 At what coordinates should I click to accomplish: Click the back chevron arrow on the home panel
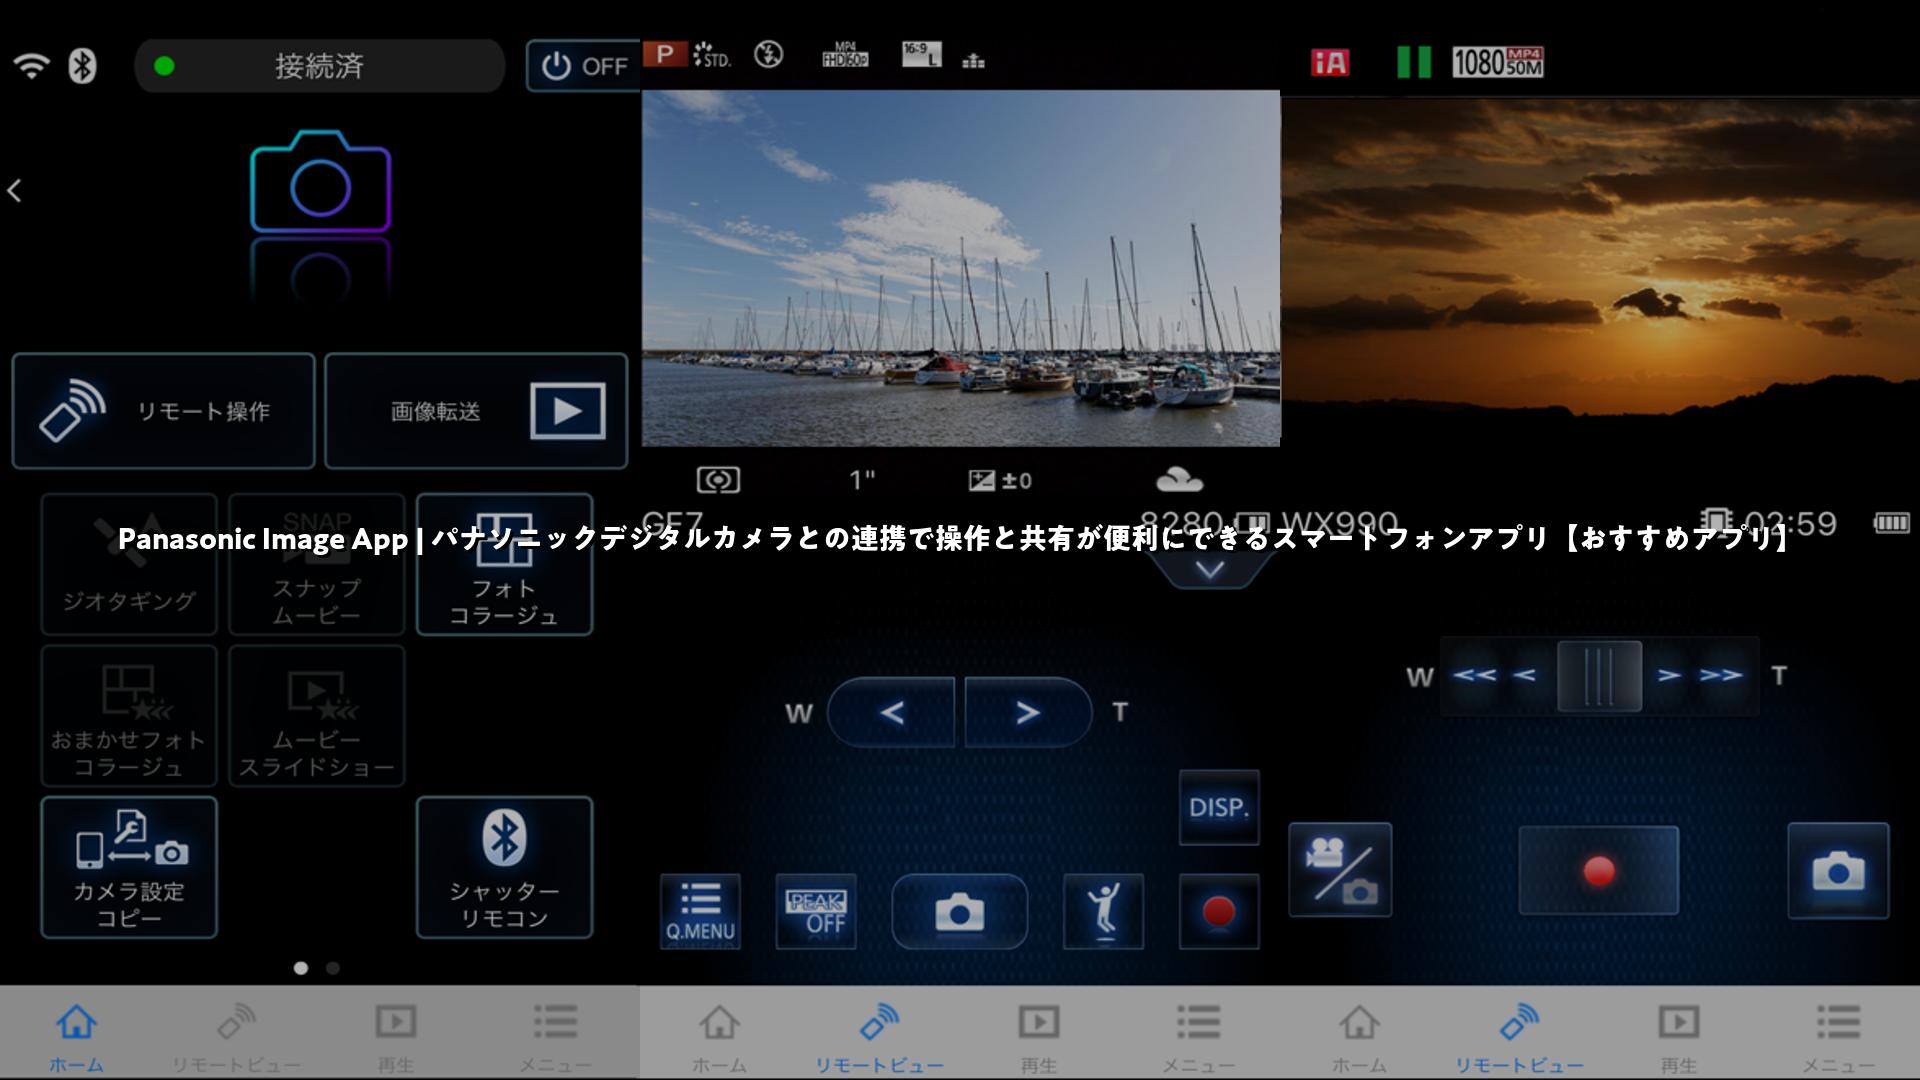(x=15, y=190)
